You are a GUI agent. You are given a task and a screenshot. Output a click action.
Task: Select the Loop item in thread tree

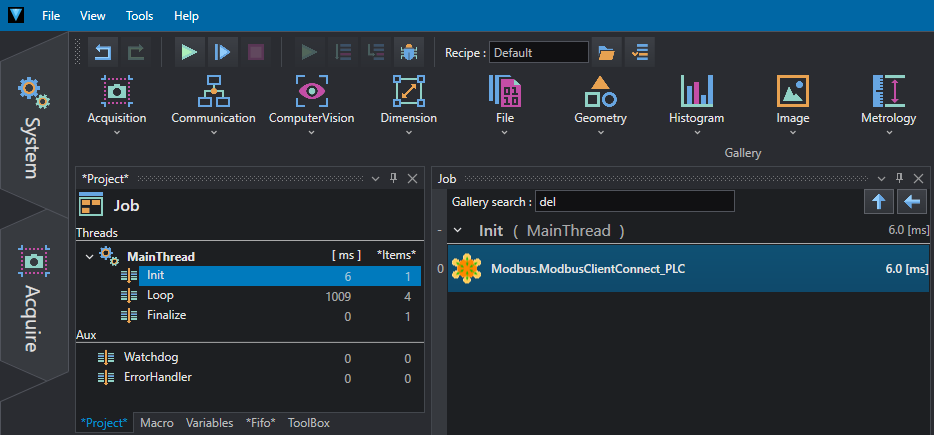click(160, 296)
